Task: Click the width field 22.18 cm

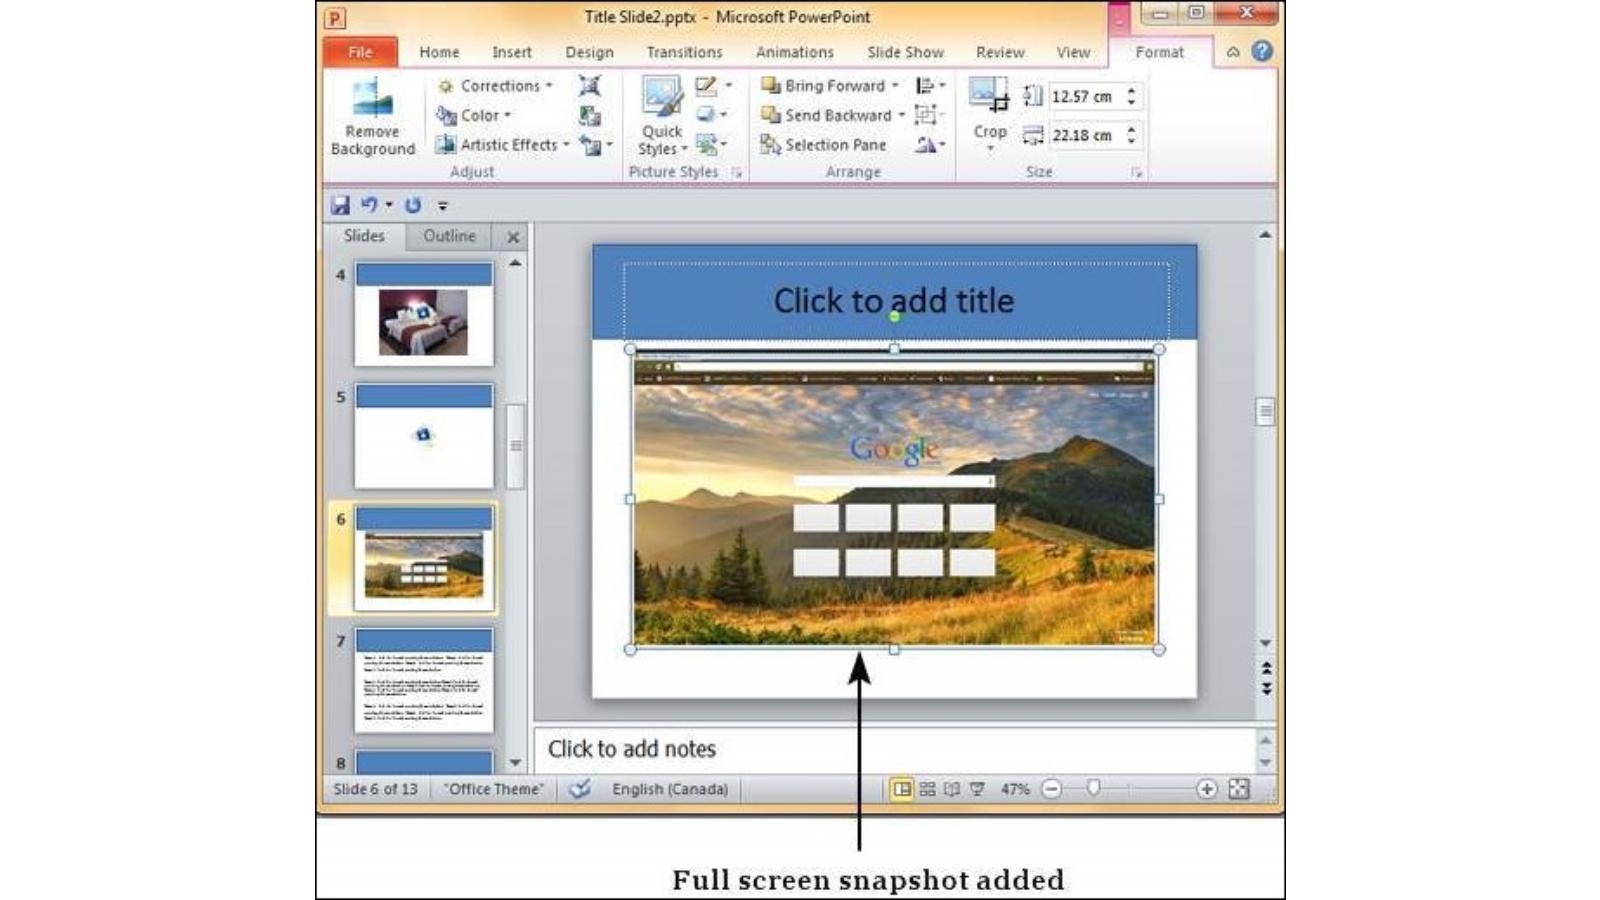Action: pyautogui.click(x=1084, y=135)
